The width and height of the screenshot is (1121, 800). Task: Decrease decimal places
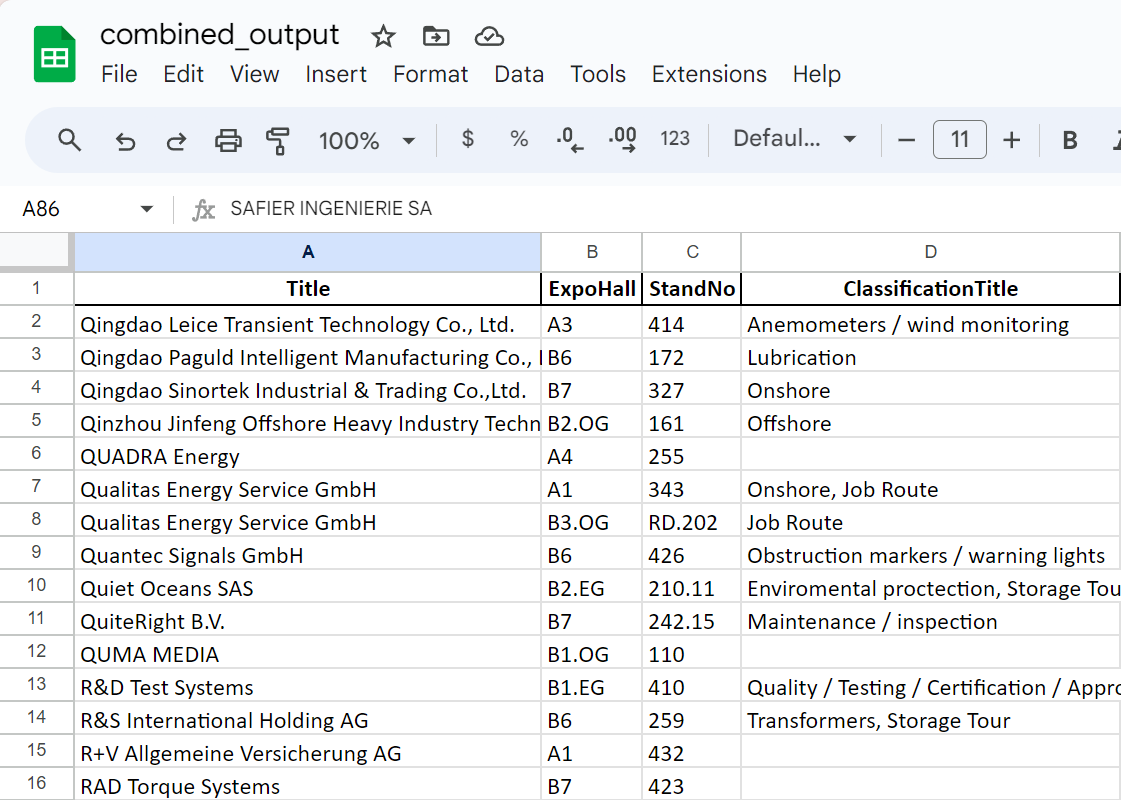tap(570, 139)
